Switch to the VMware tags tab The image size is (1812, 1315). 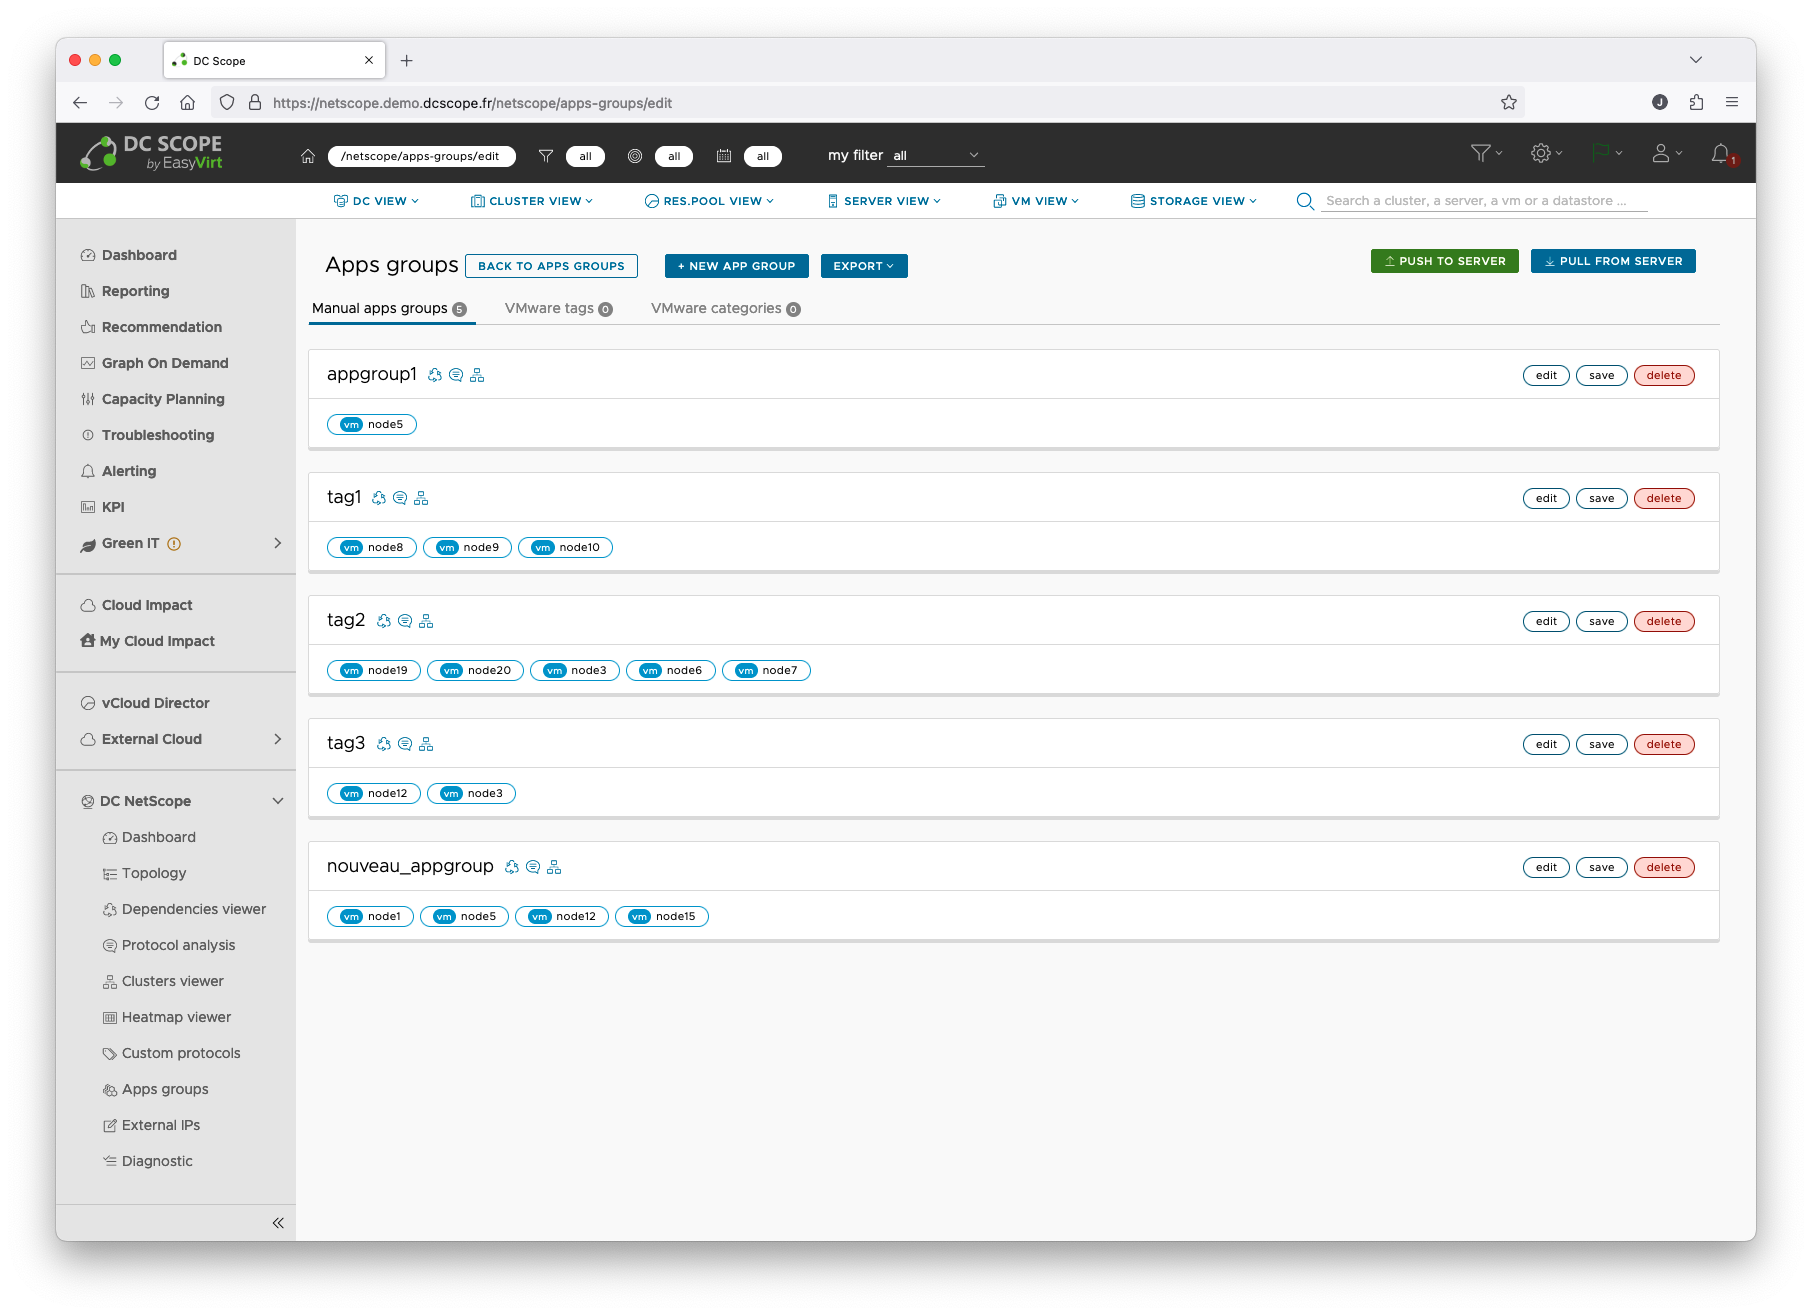click(x=558, y=309)
